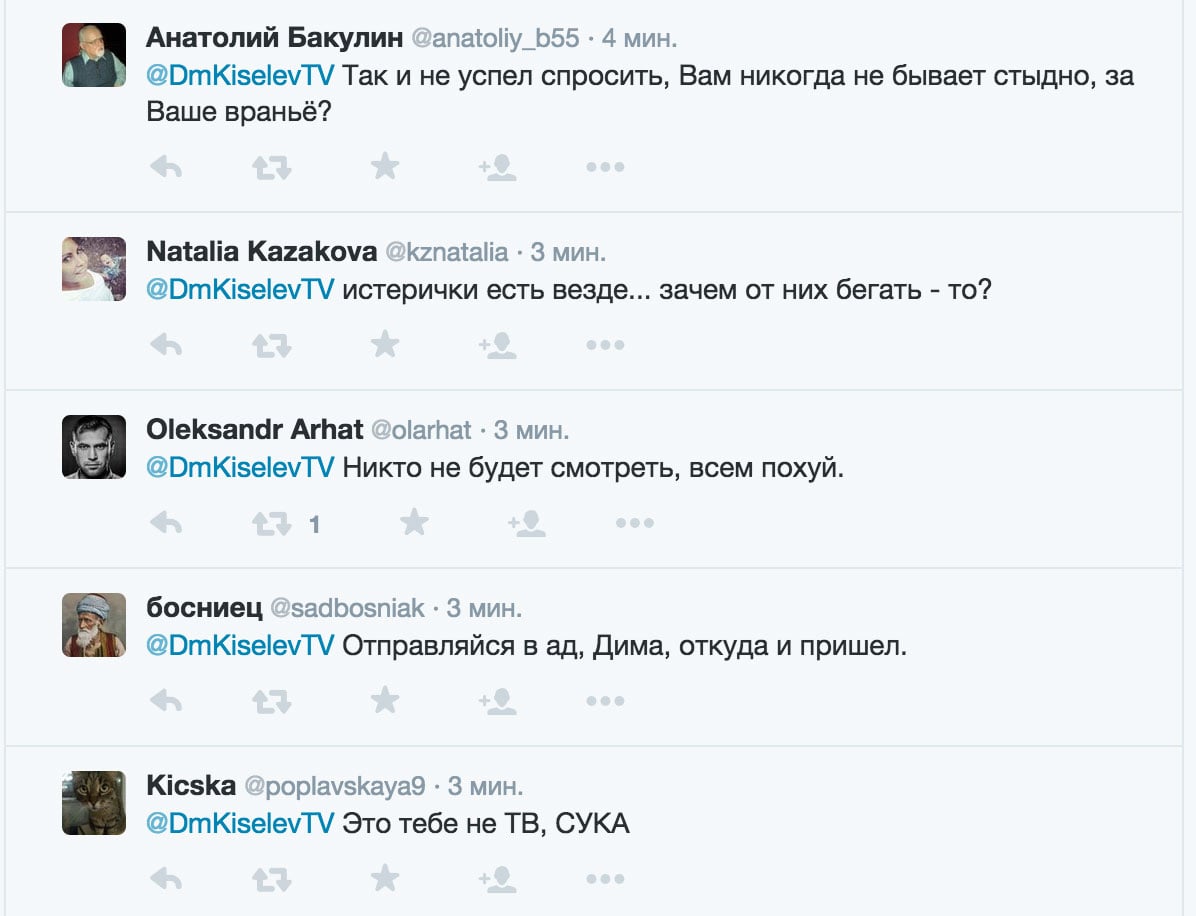Click Oleksandr Arhat's profile avatar

pos(94,446)
